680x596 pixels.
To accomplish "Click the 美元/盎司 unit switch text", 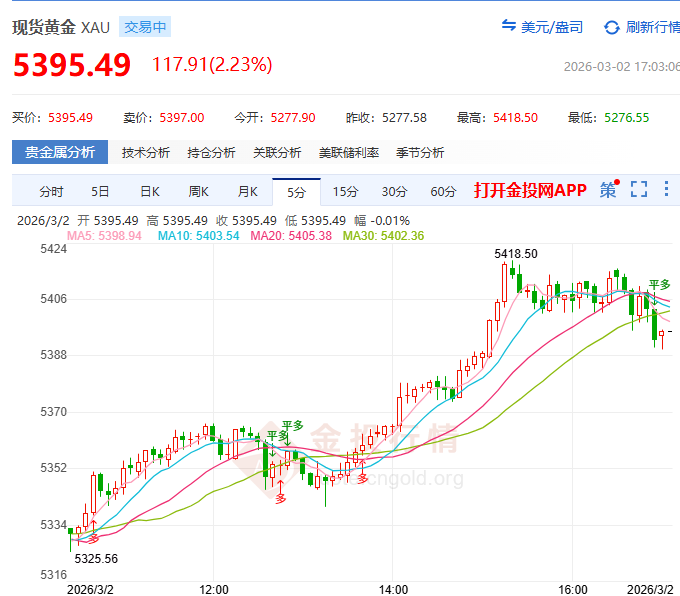I will point(552,27).
